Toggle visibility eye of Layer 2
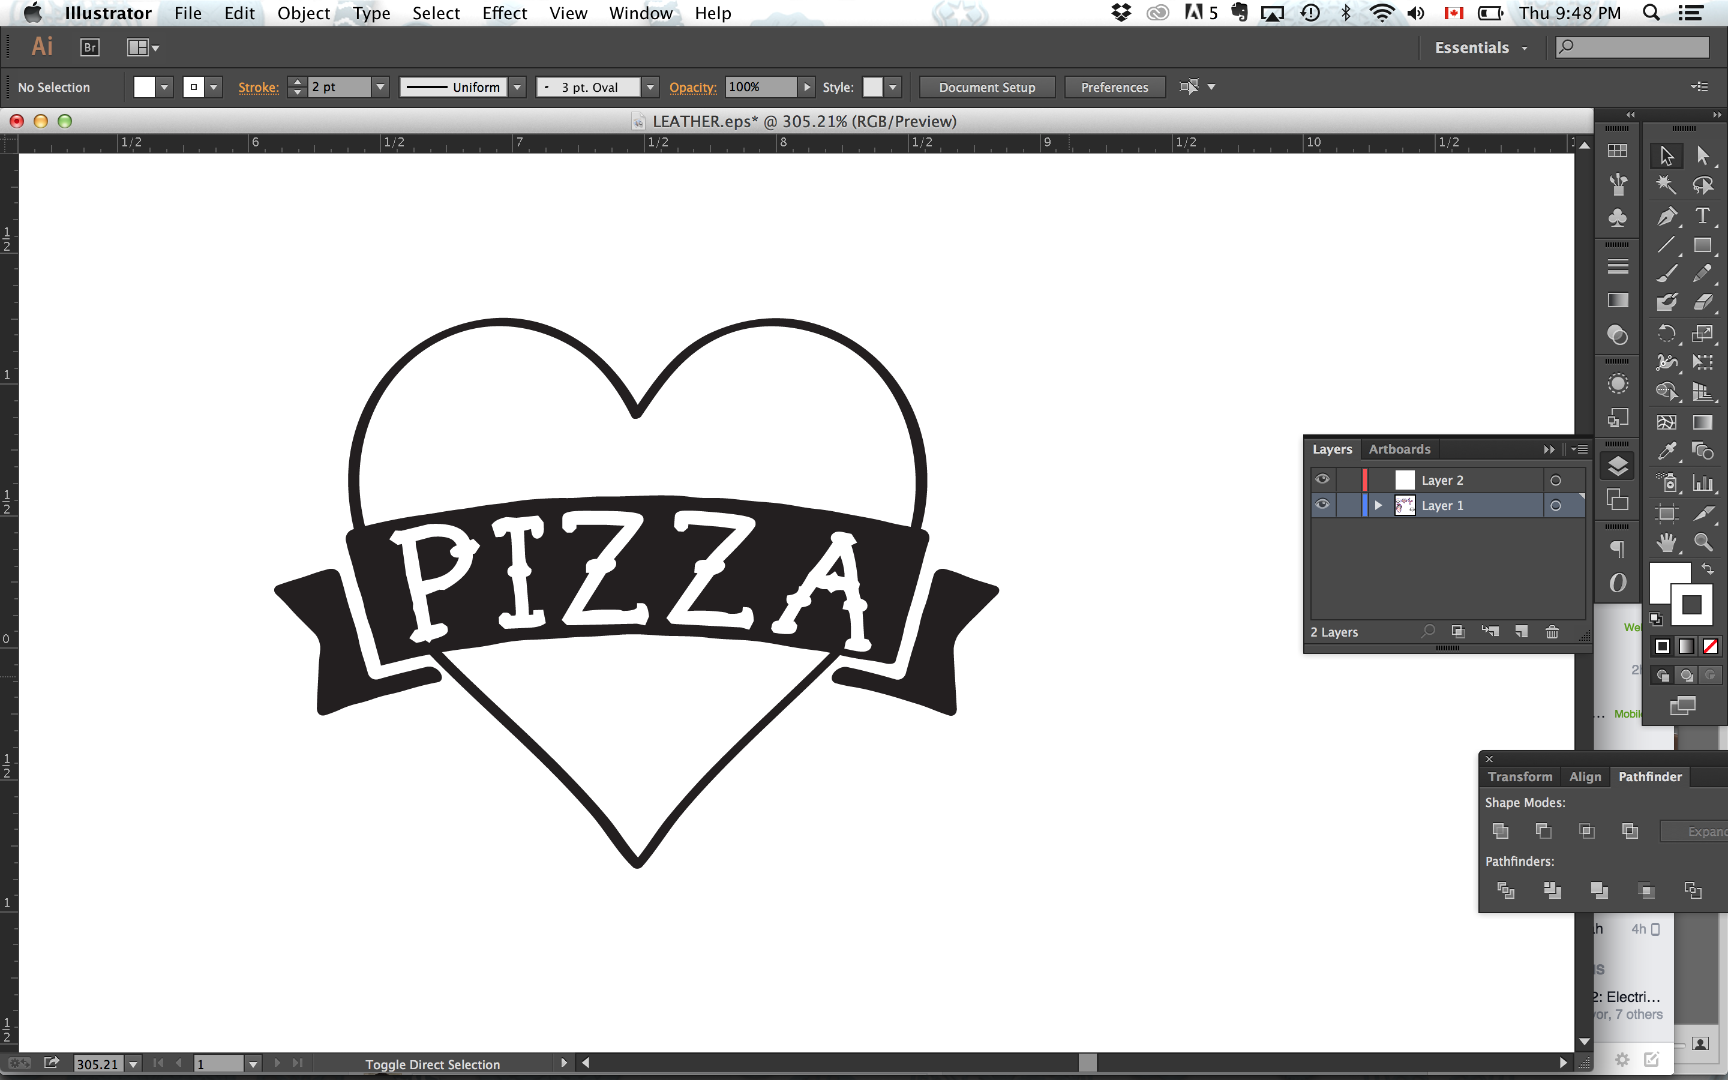Screen dimensions: 1728x1080 [x=1322, y=480]
